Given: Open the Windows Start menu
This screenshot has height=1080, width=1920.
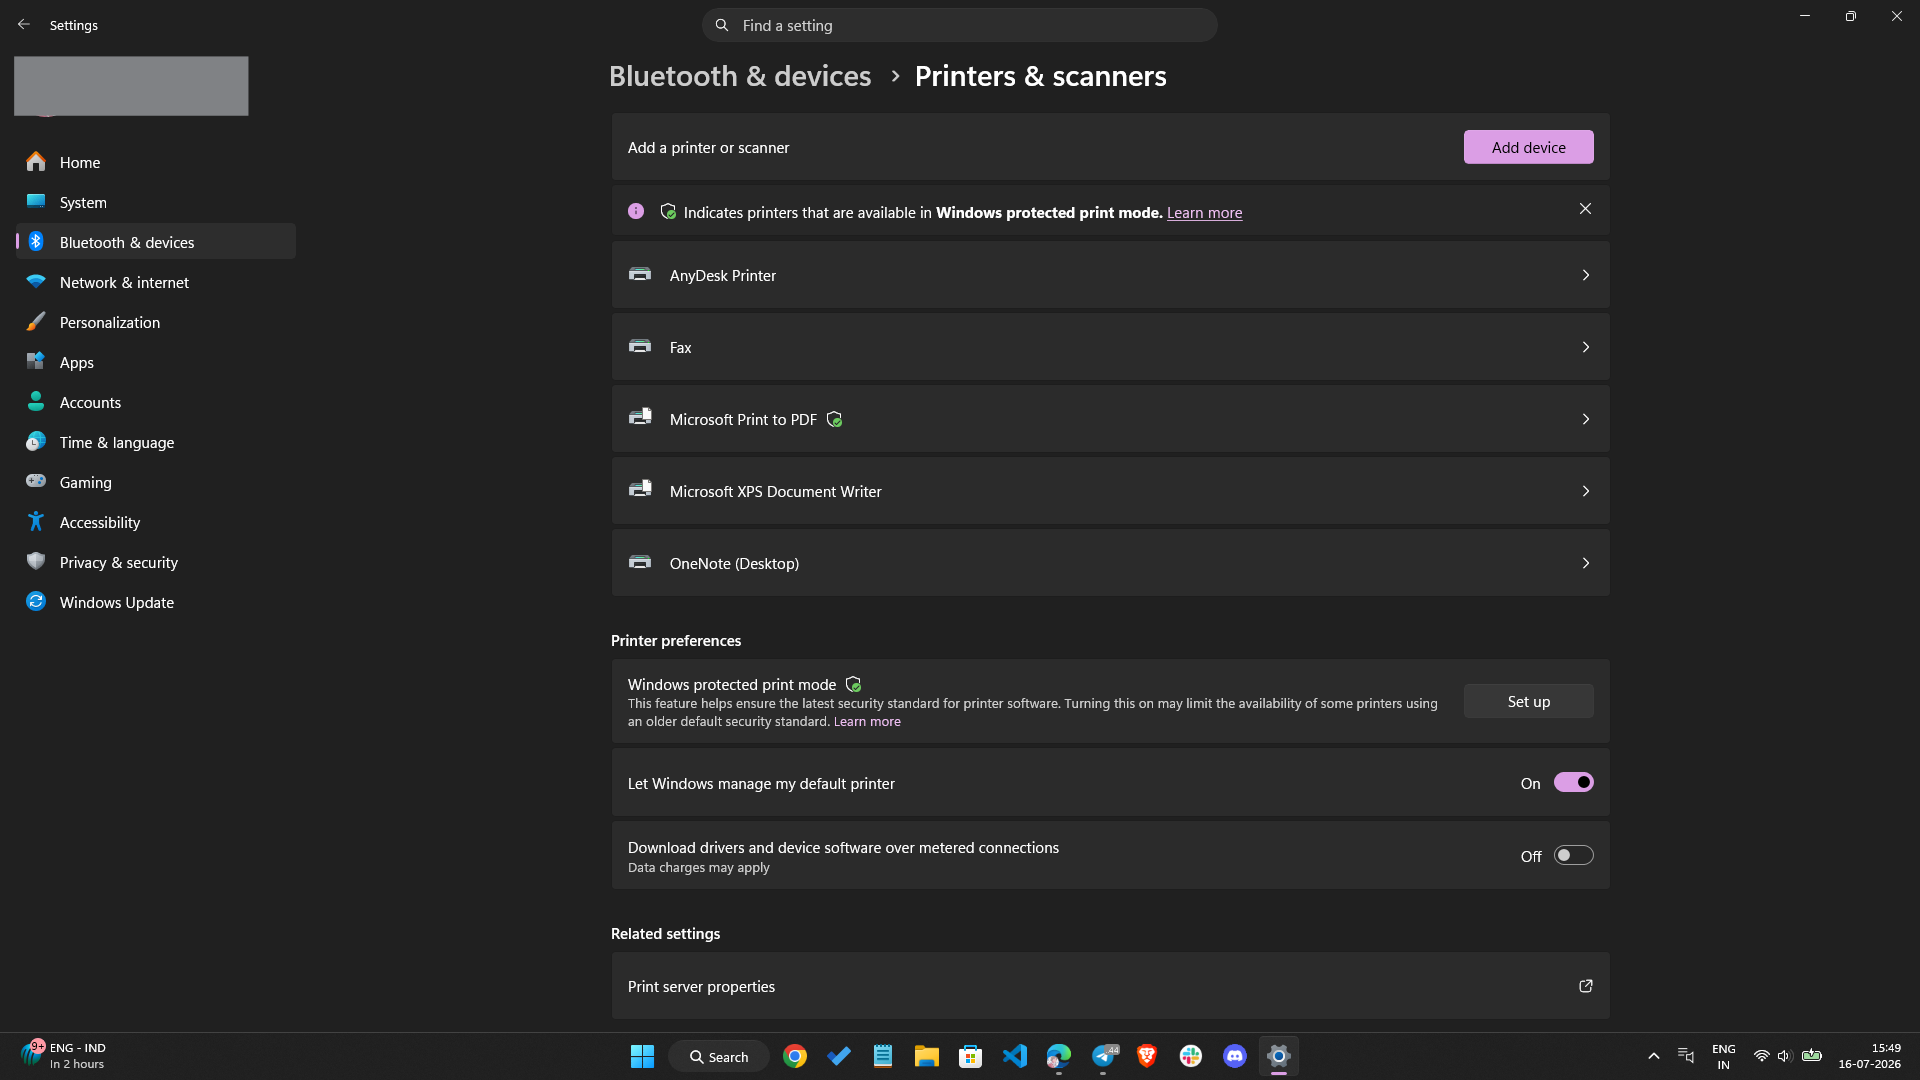Looking at the screenshot, I should (x=642, y=1056).
